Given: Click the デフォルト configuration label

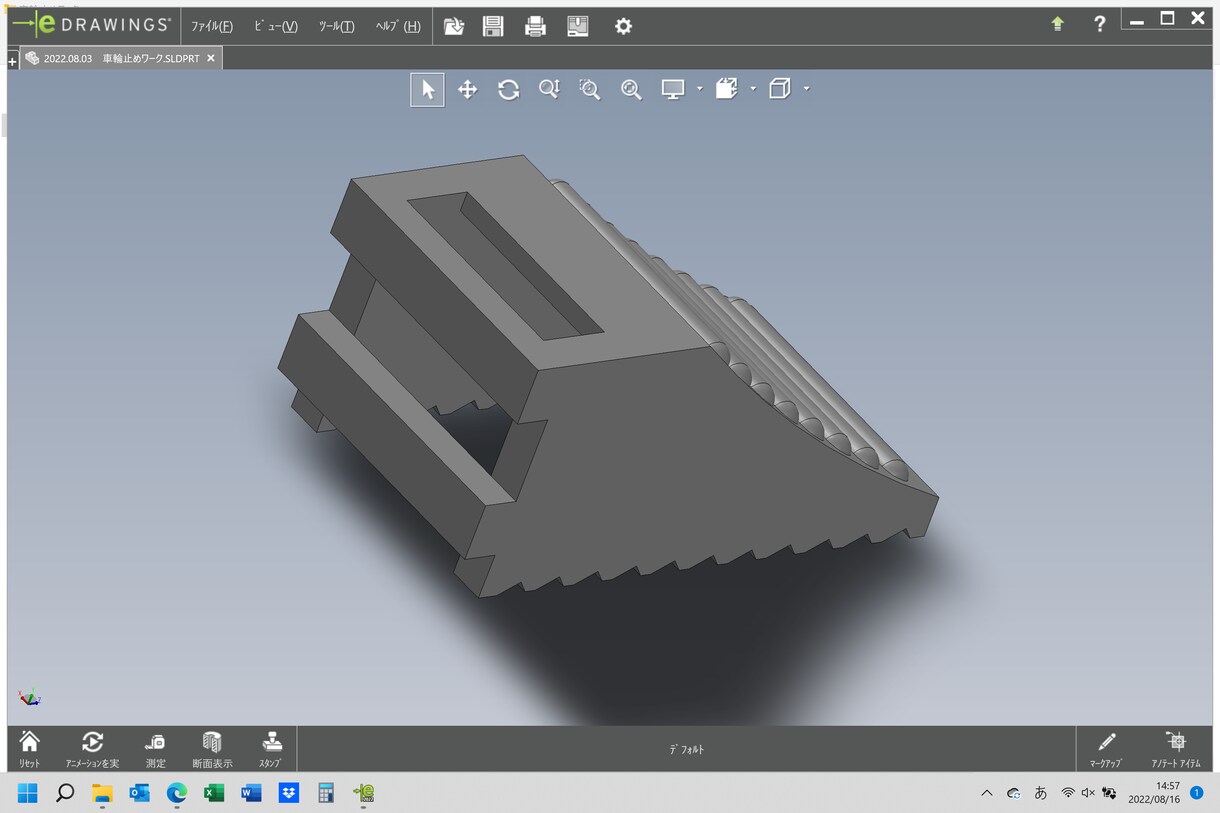Looking at the screenshot, I should coord(686,749).
